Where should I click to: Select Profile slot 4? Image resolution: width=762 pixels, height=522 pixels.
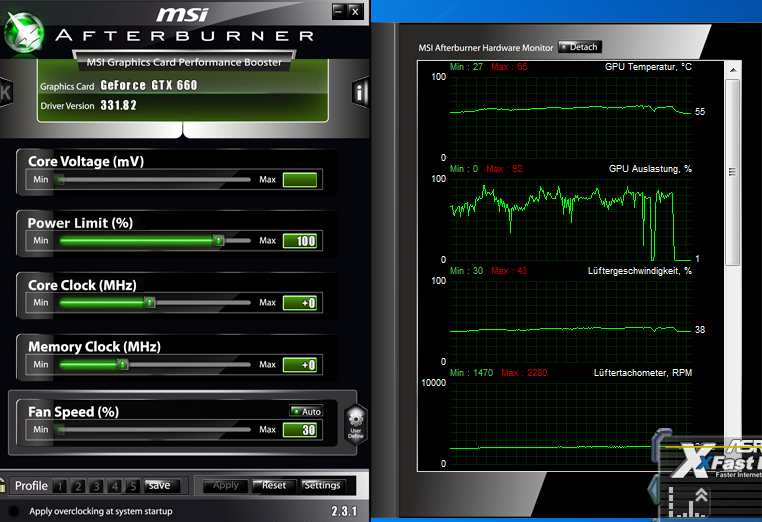115,486
